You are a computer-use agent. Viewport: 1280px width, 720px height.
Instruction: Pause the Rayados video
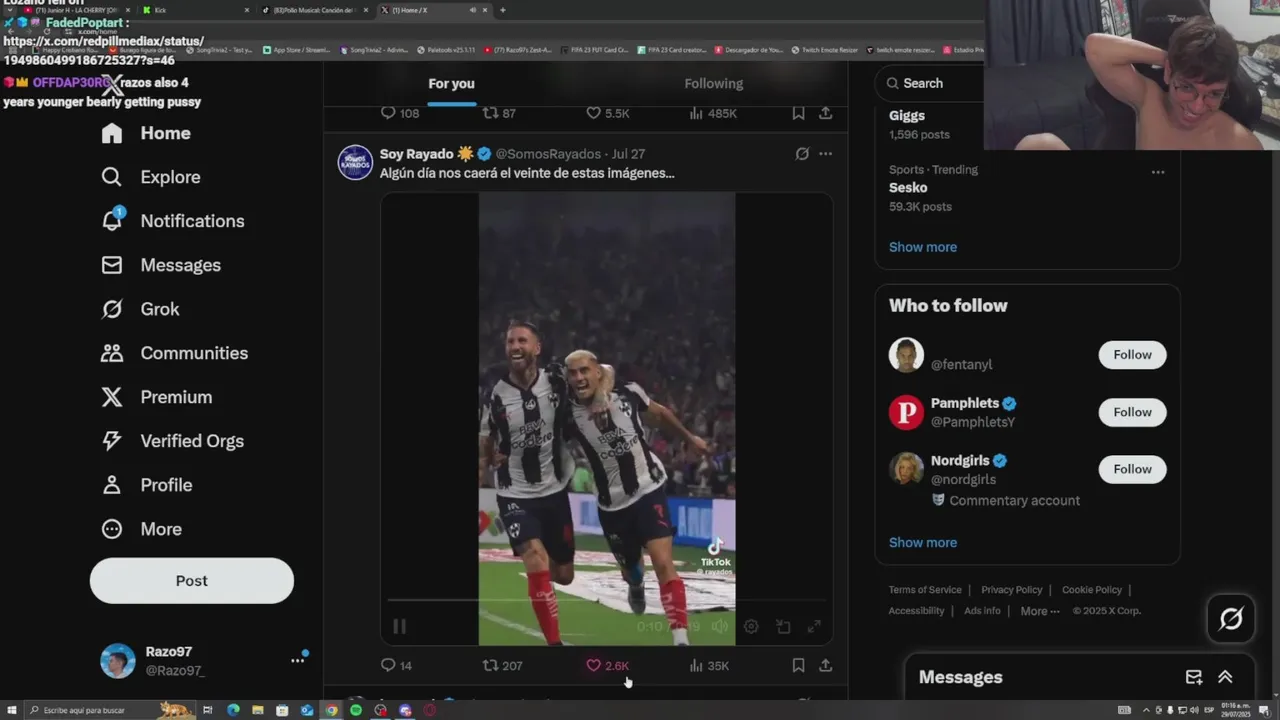click(x=399, y=627)
